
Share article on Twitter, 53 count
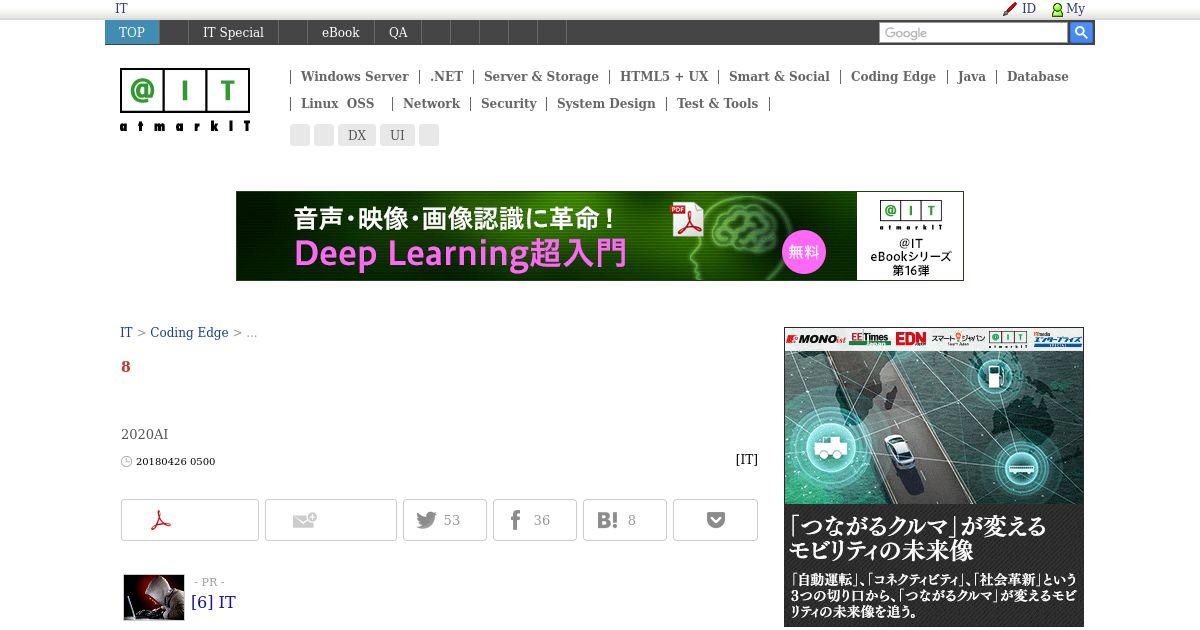coord(445,520)
